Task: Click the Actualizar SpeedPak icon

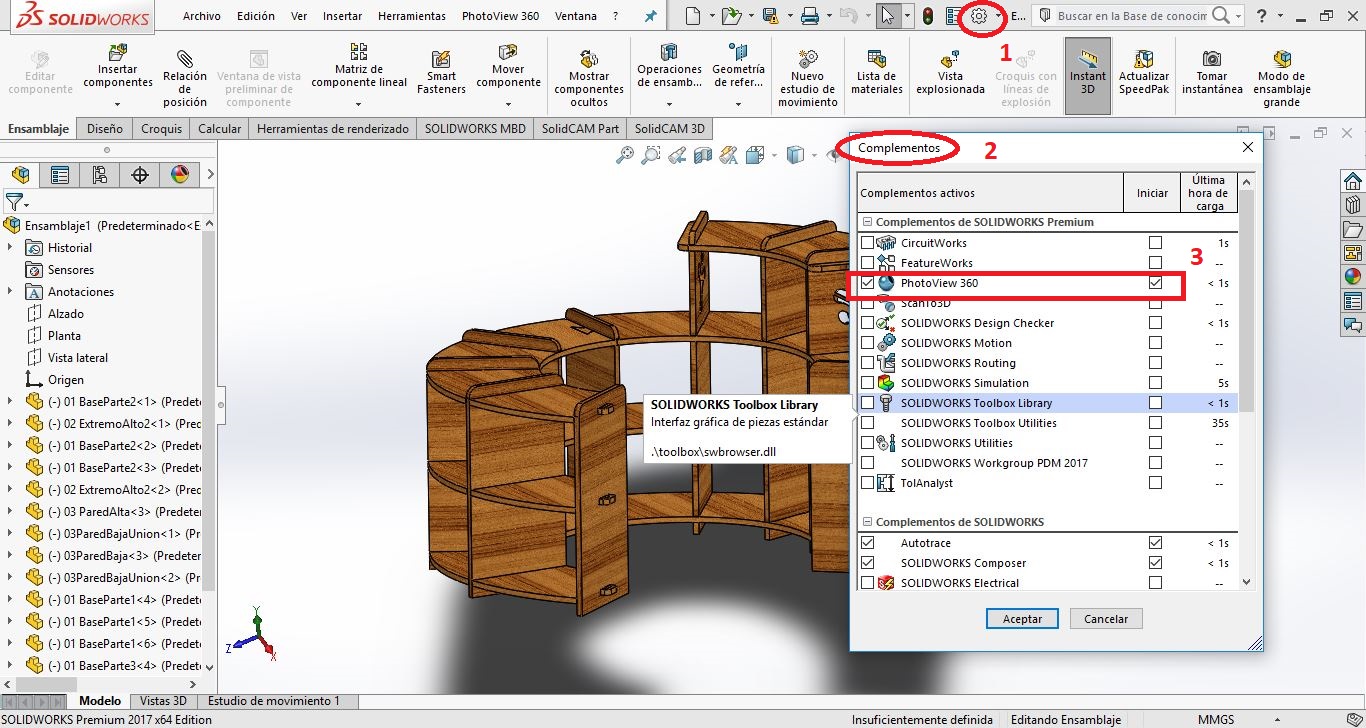Action: [1144, 59]
